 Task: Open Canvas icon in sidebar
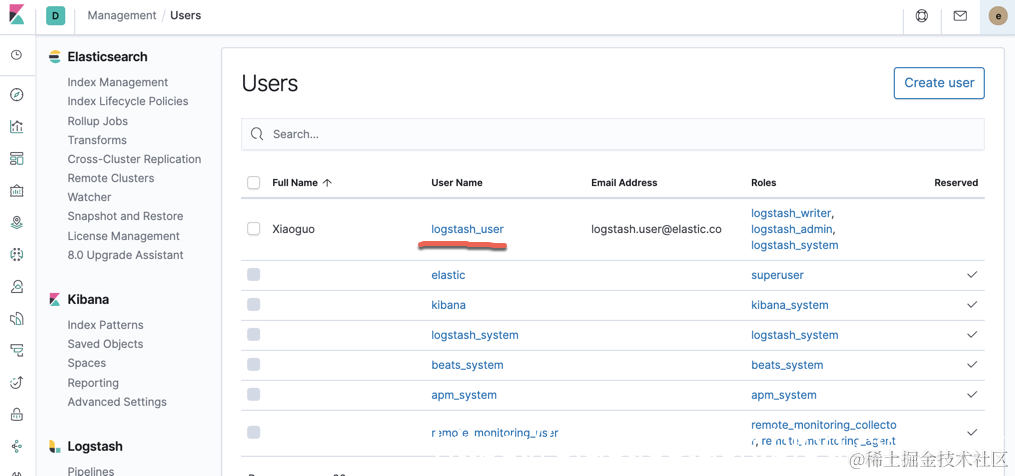17,191
